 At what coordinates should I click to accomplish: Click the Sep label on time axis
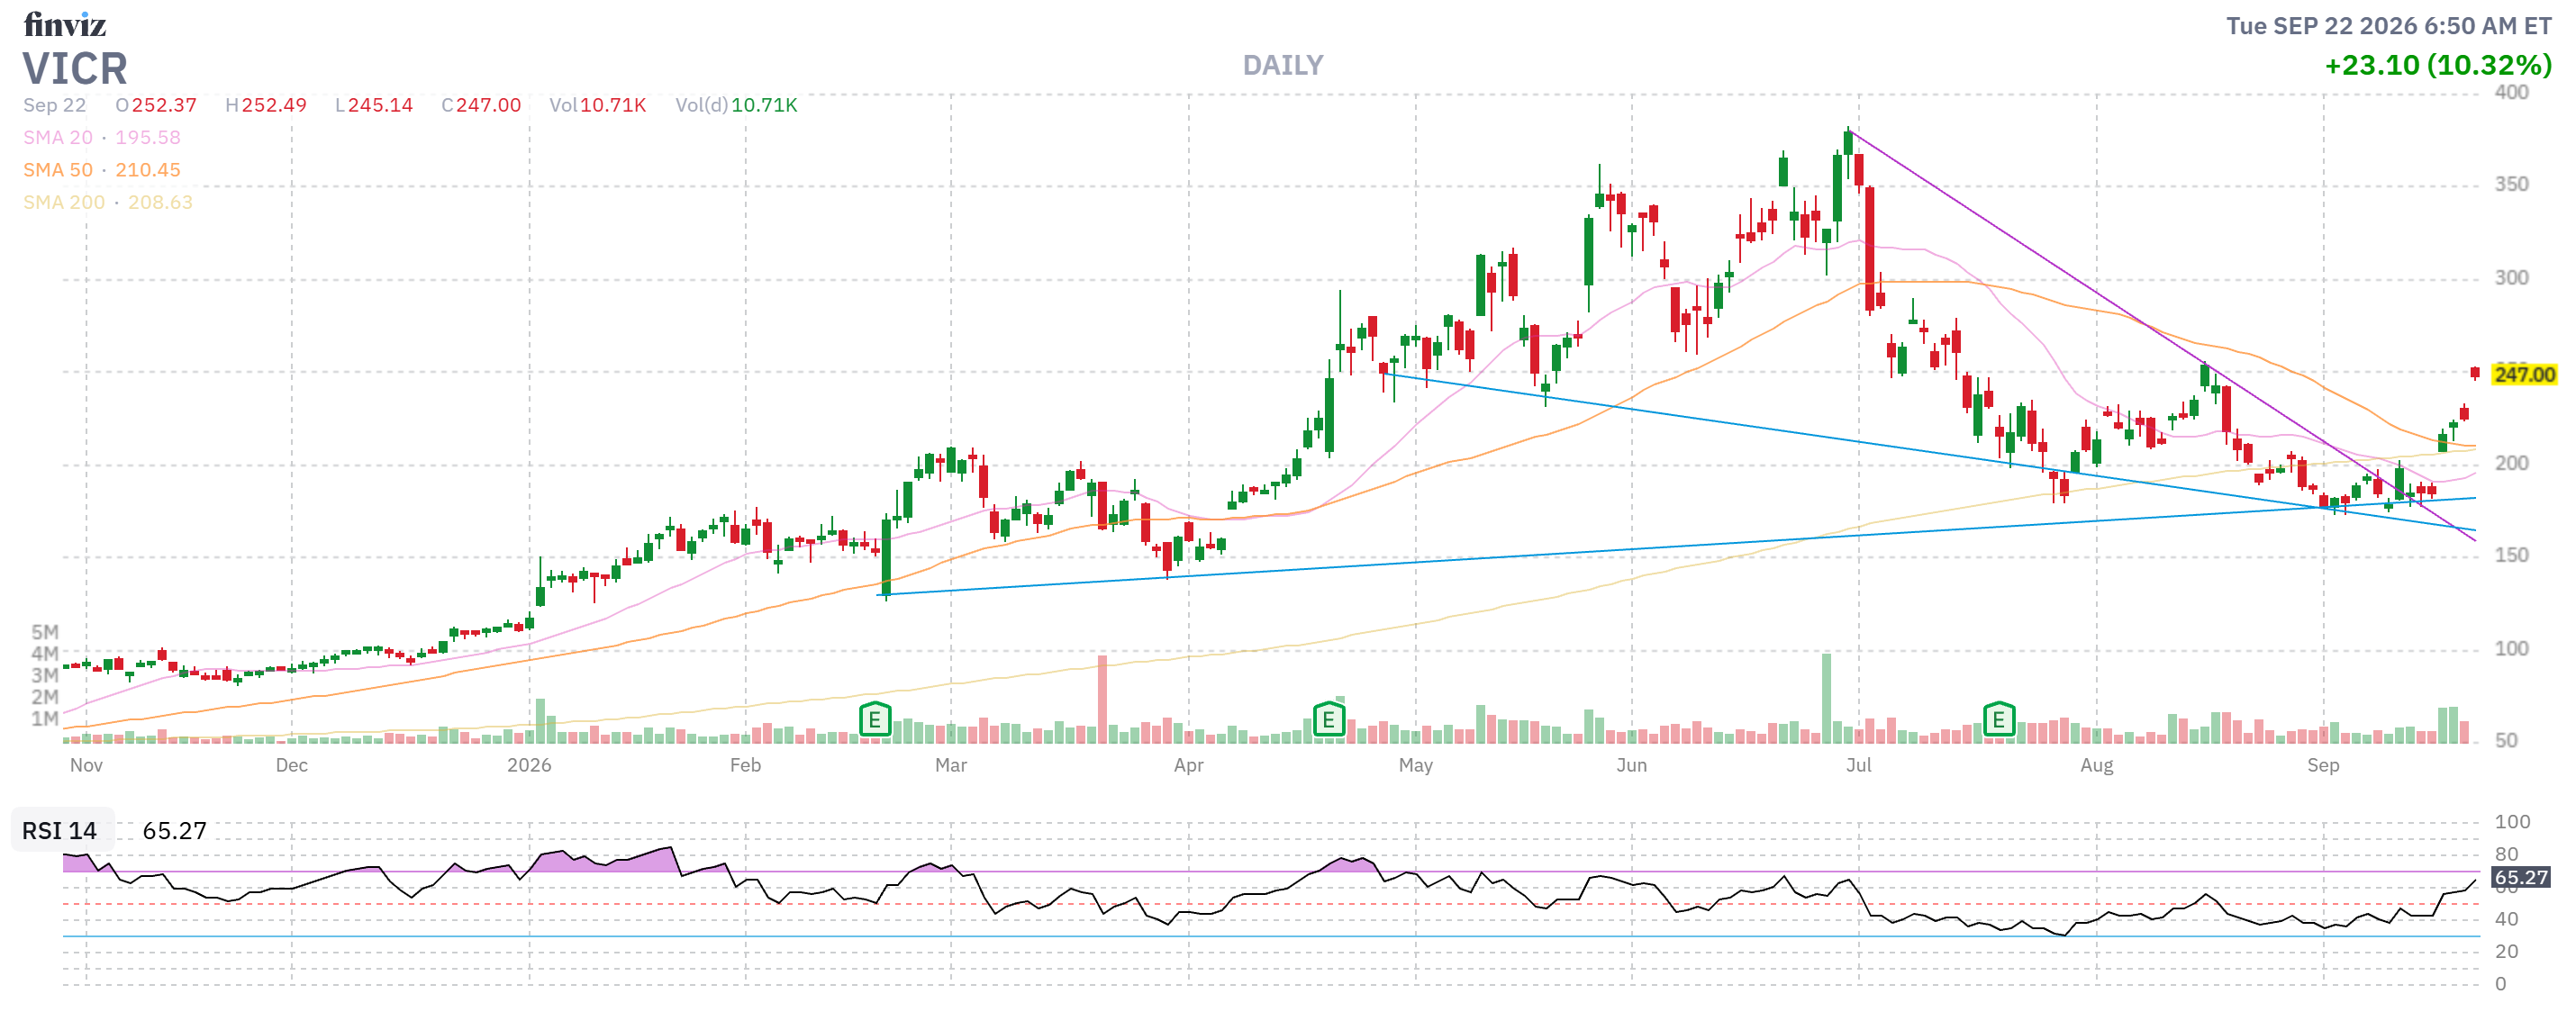tap(2322, 765)
